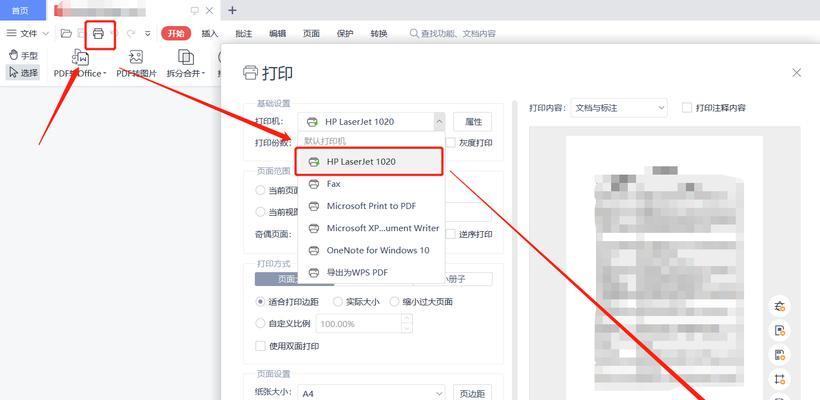This screenshot has width=820, height=400.
Task: Select OneNote for Windows 10 printer
Action: [x=371, y=250]
